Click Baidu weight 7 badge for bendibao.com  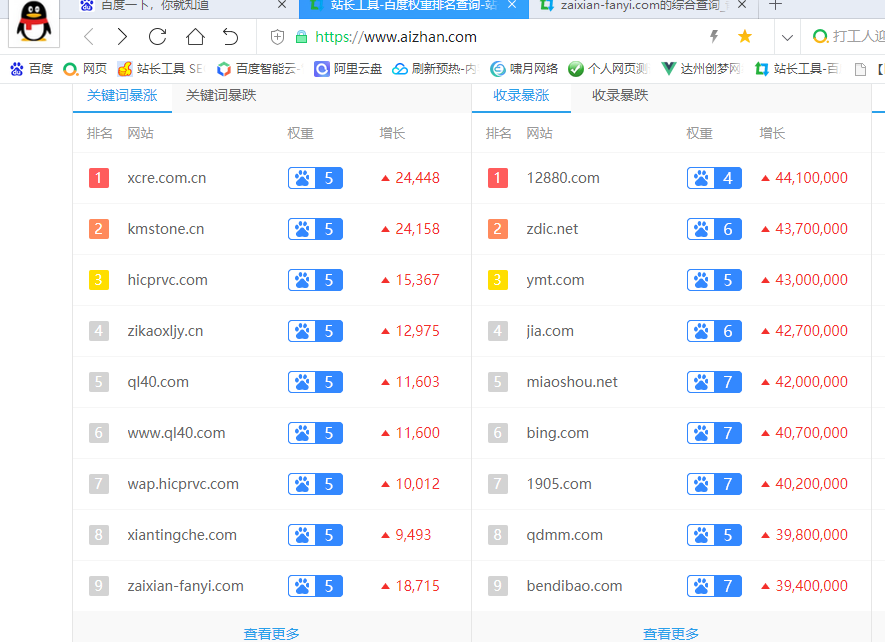pyautogui.click(x=714, y=586)
